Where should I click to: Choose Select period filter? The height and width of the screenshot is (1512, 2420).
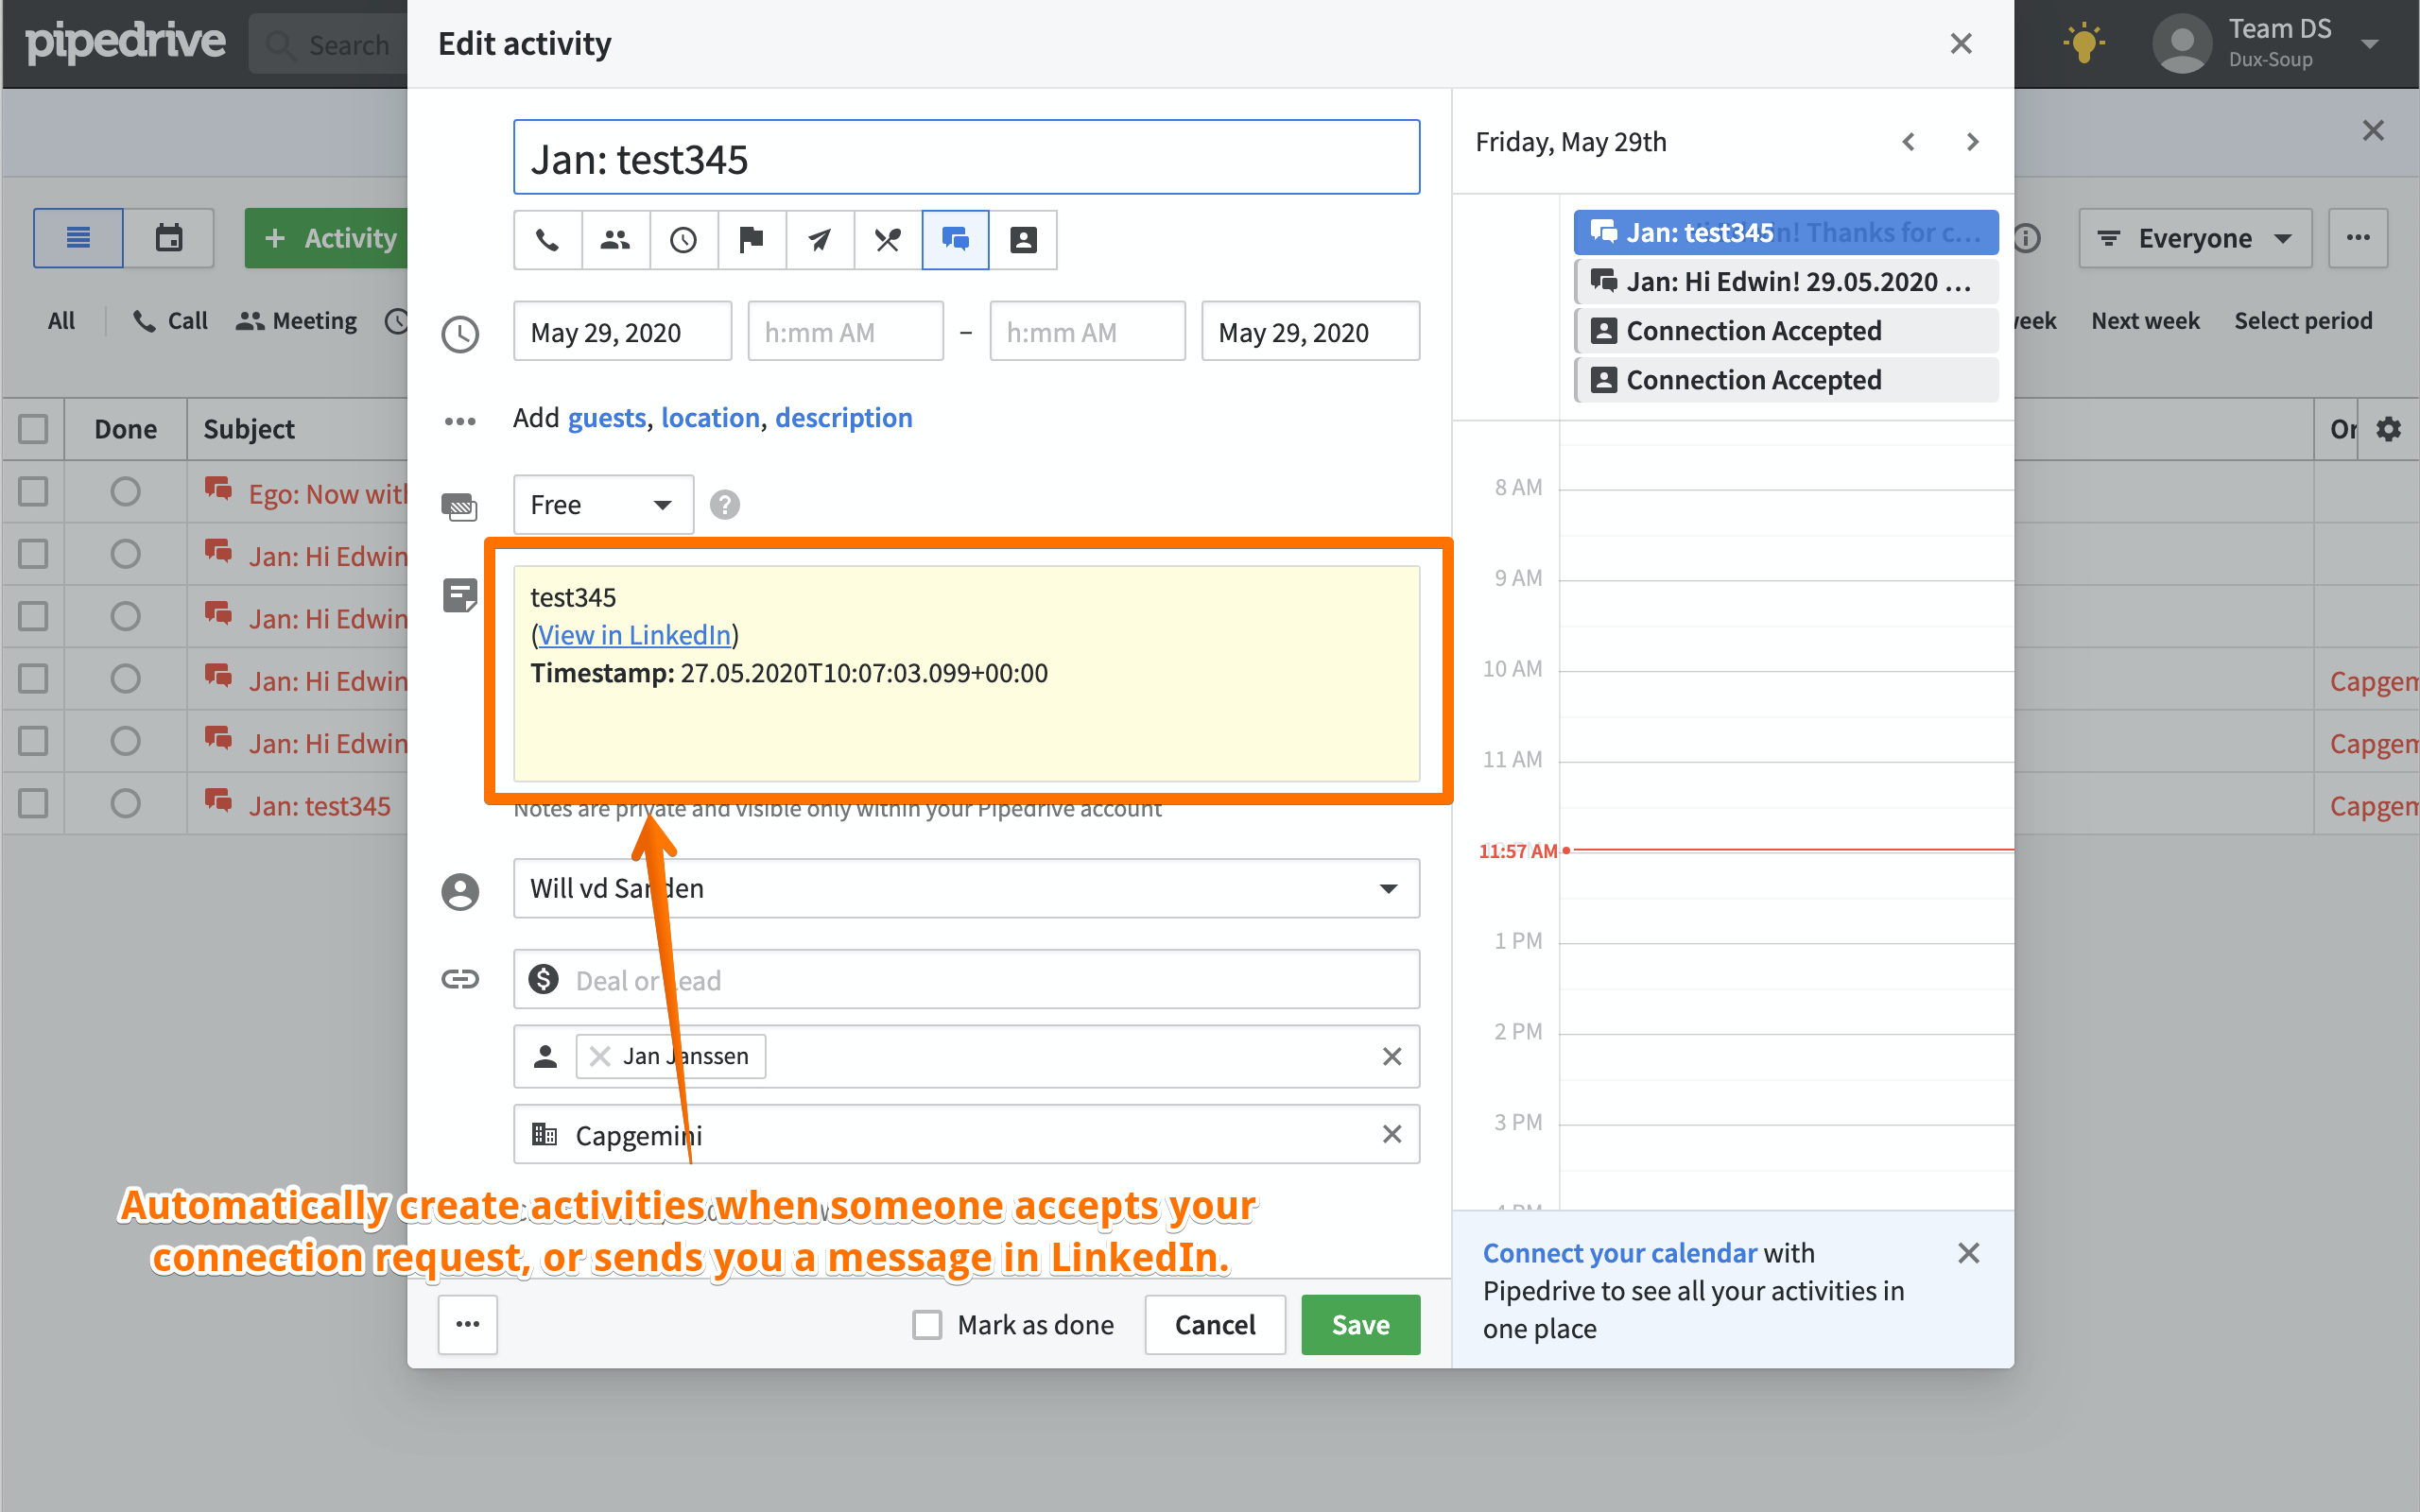2303,321
